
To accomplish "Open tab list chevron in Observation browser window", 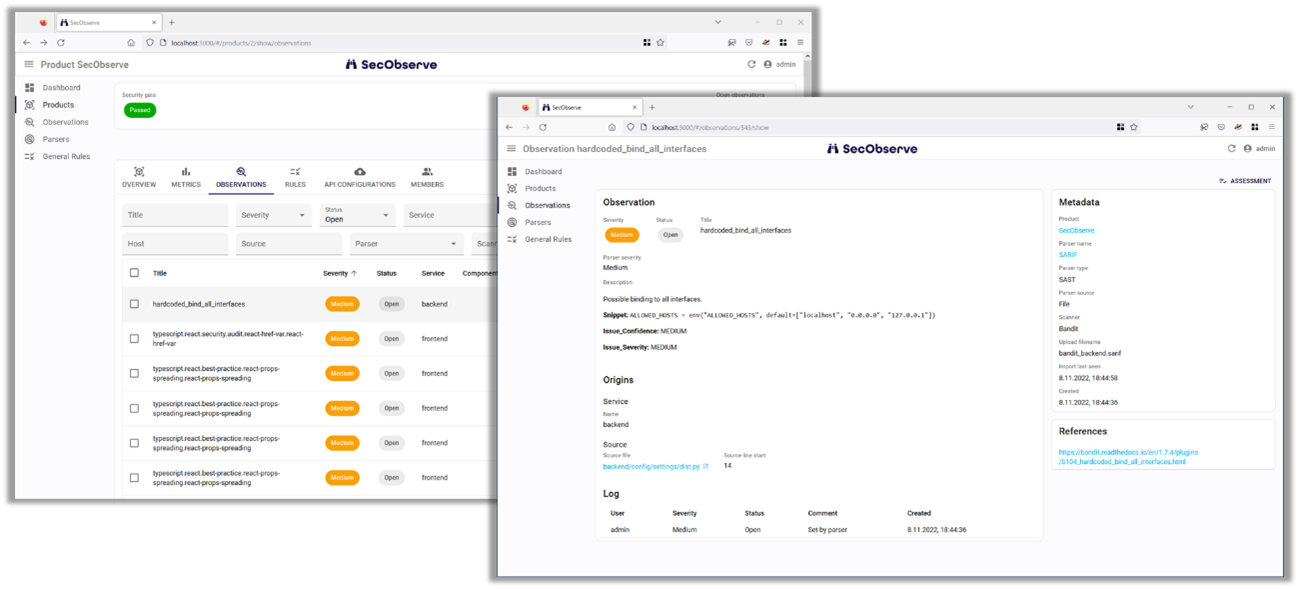I will tap(1191, 107).
